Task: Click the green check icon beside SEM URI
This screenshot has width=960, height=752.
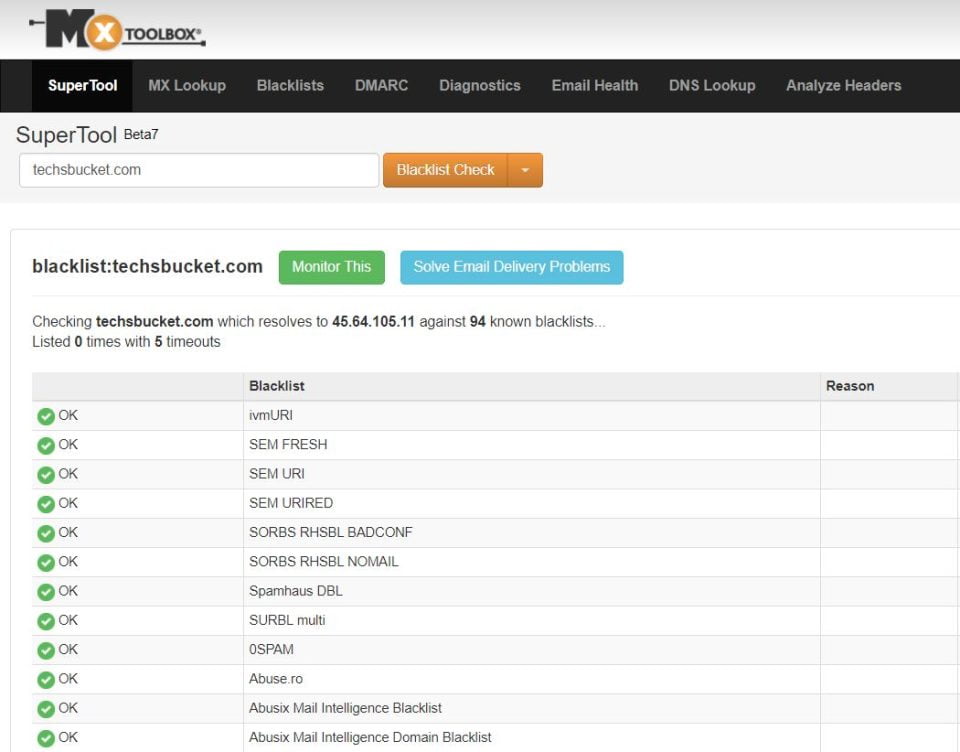Action: 46,475
